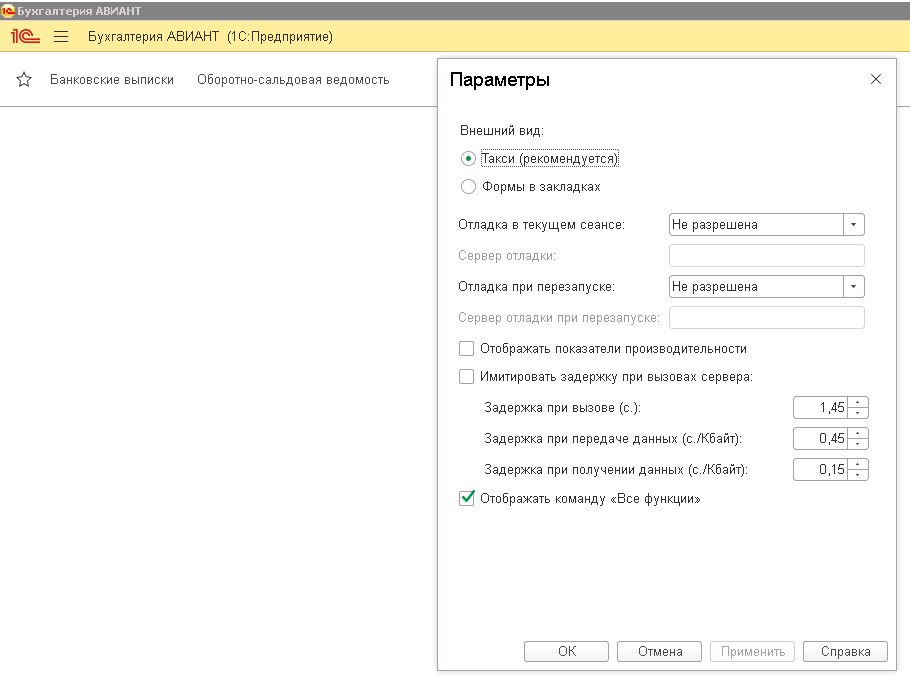Open the main hamburger menu

[x=61, y=37]
